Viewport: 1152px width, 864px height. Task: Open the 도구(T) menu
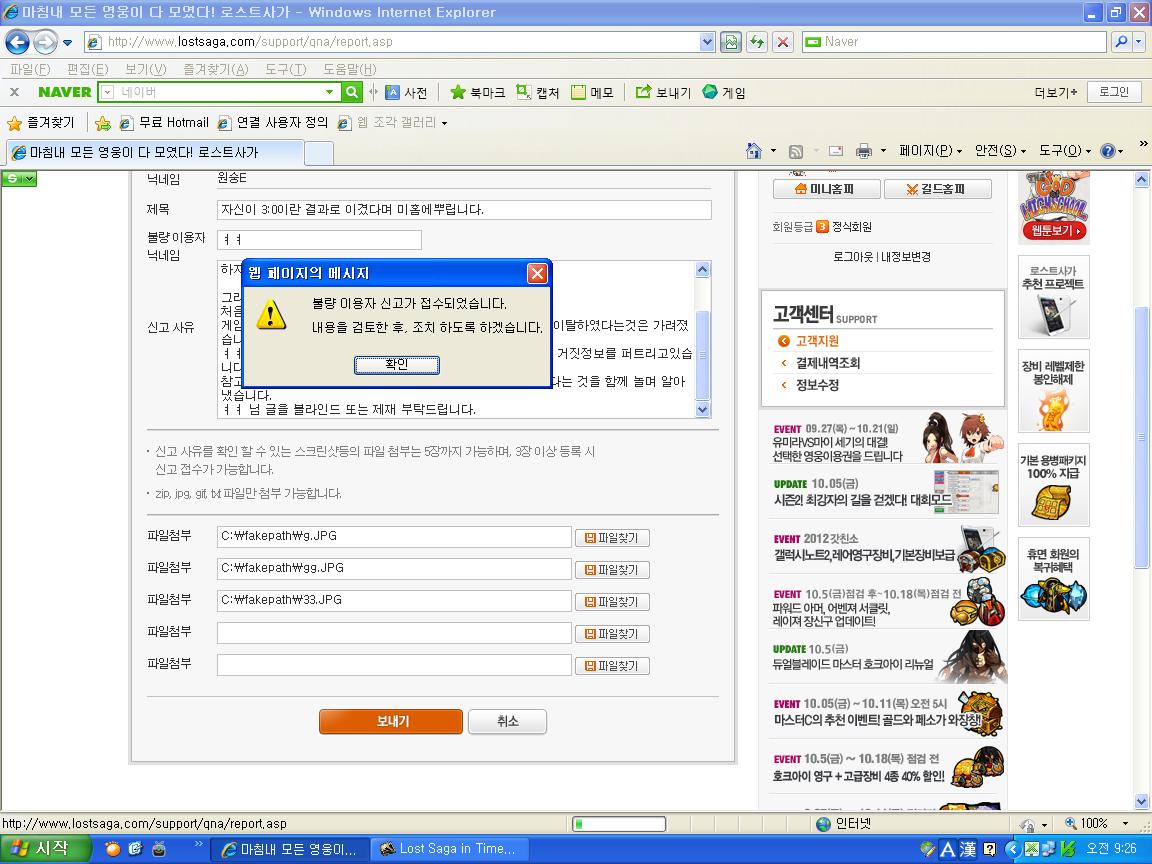coord(286,69)
